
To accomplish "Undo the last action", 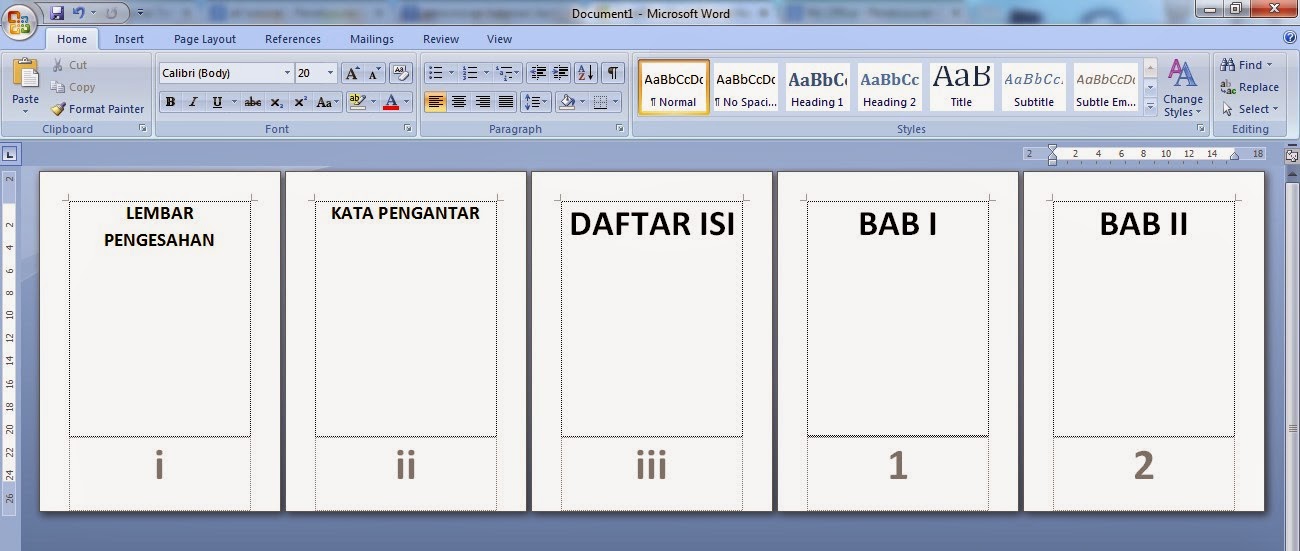I will (x=79, y=13).
